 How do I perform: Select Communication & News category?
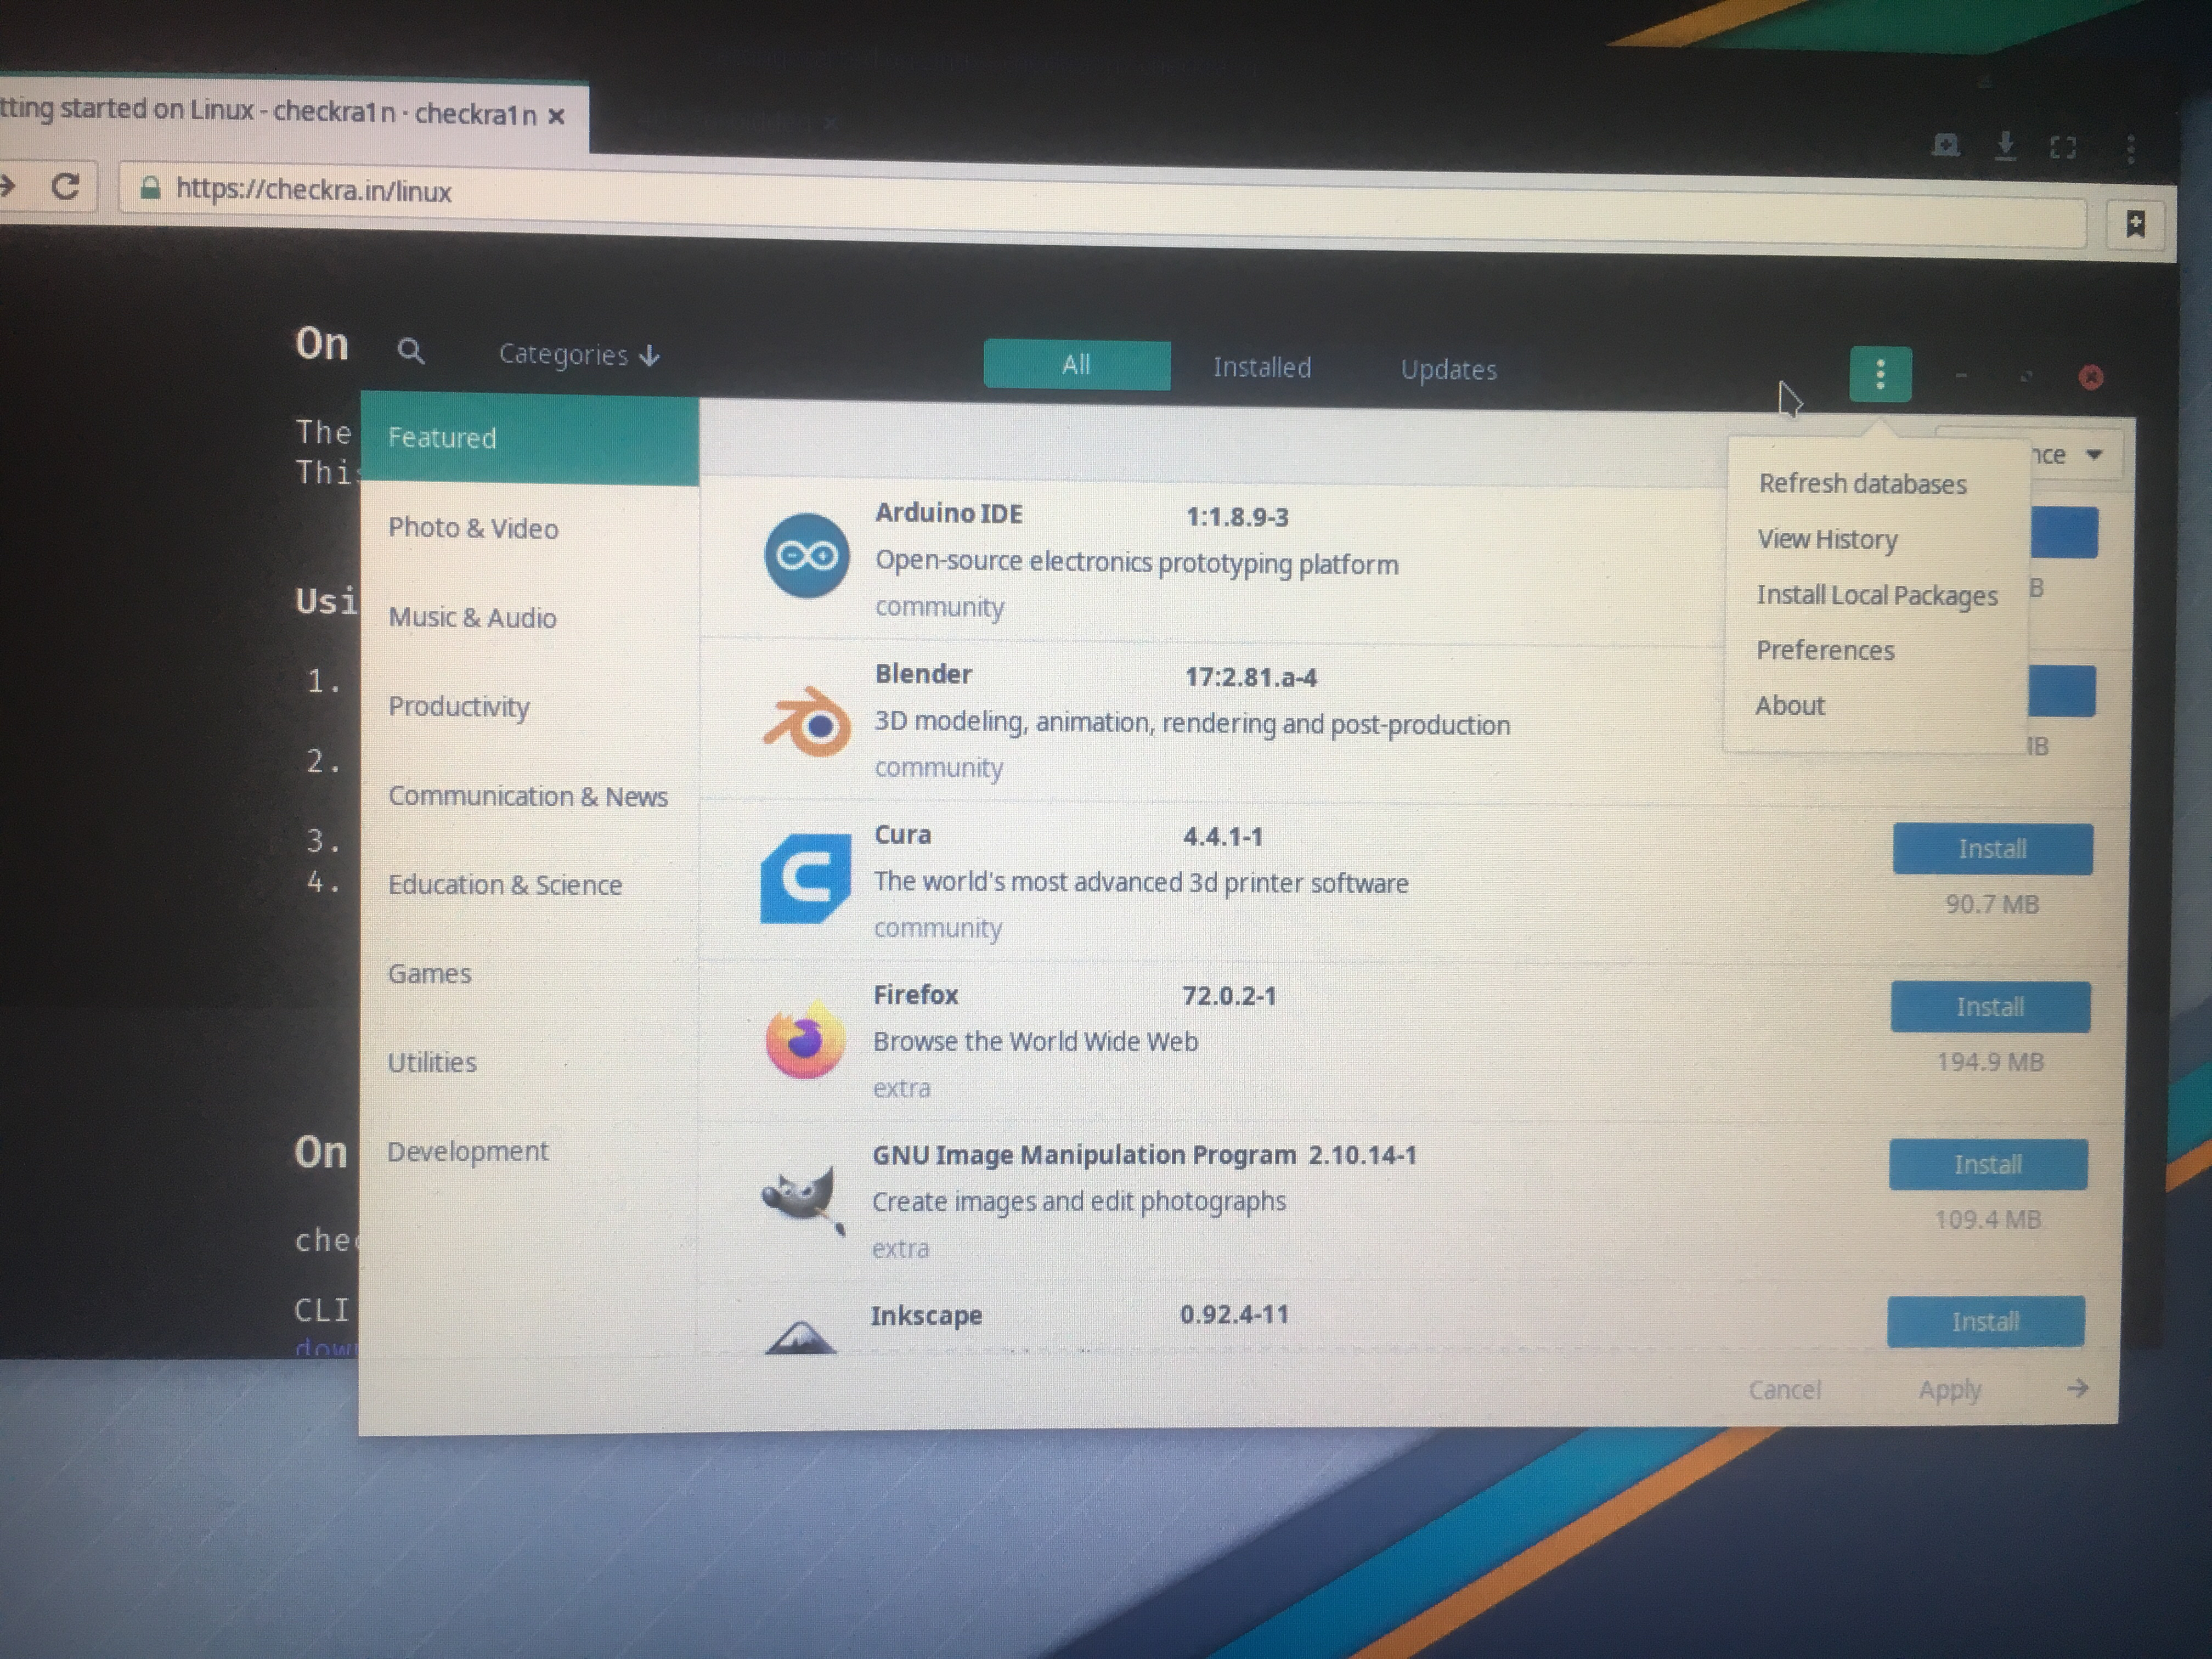tap(529, 796)
